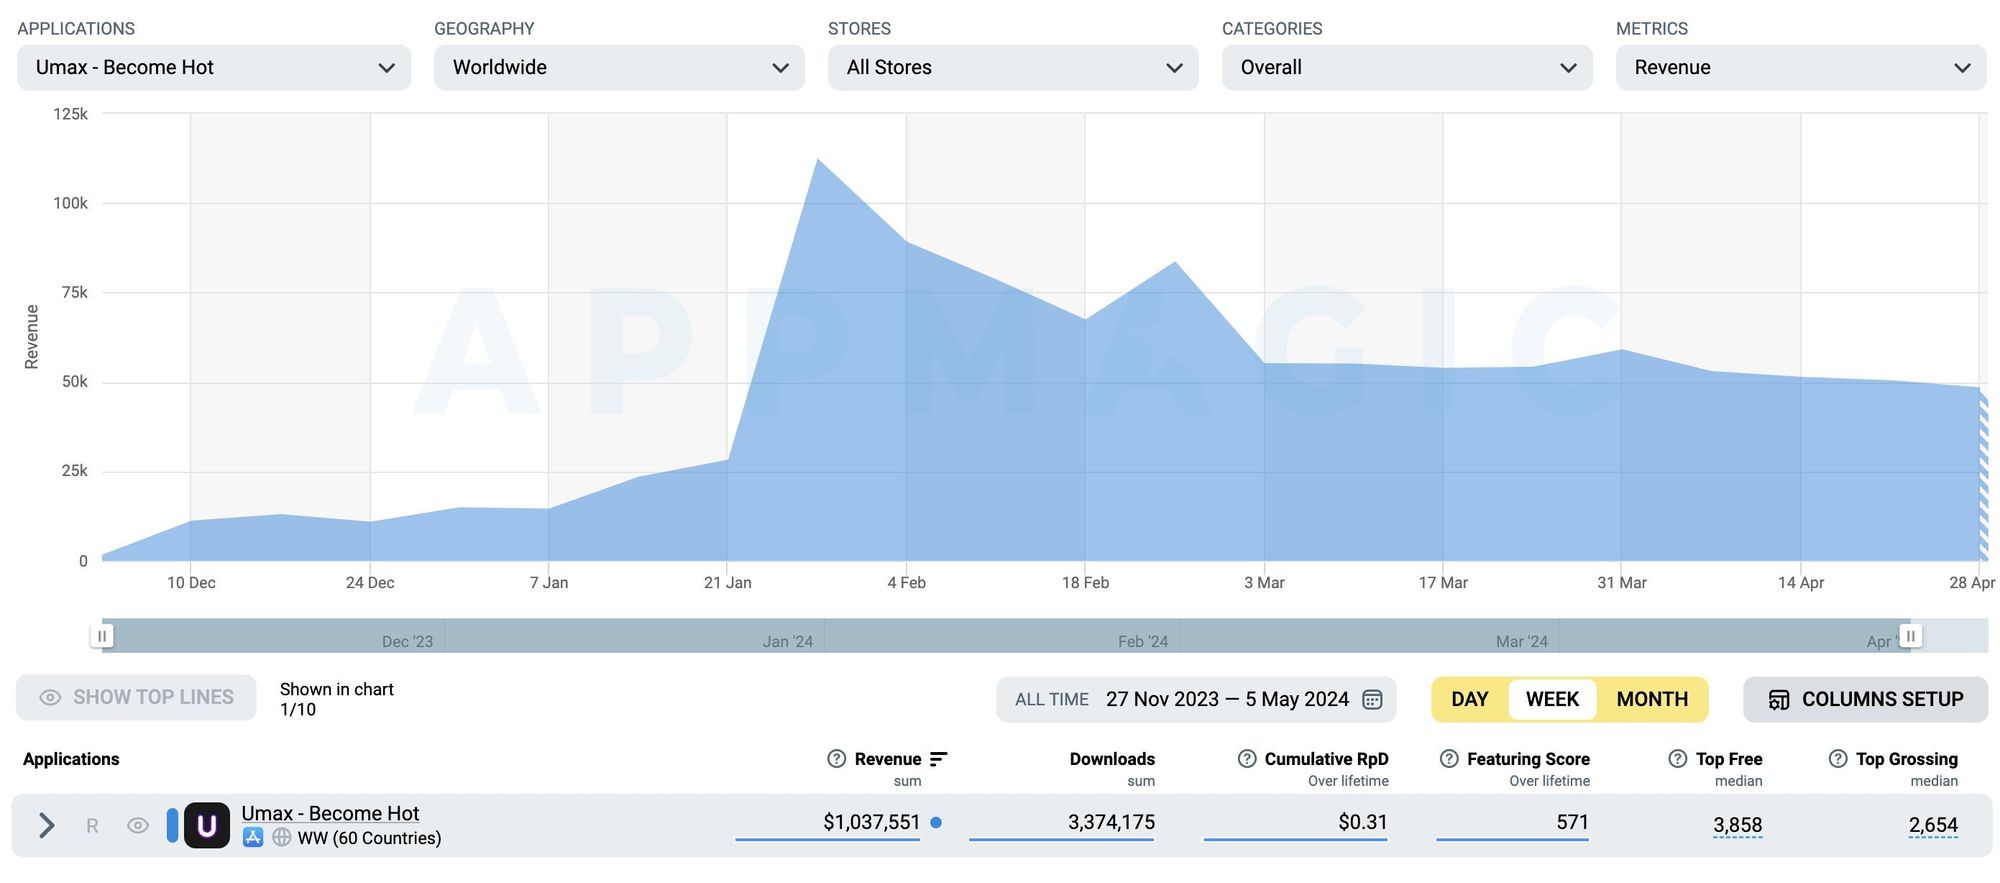The height and width of the screenshot is (883, 2000).
Task: Click the Top Grossing median value 2,654
Action: (1933, 825)
